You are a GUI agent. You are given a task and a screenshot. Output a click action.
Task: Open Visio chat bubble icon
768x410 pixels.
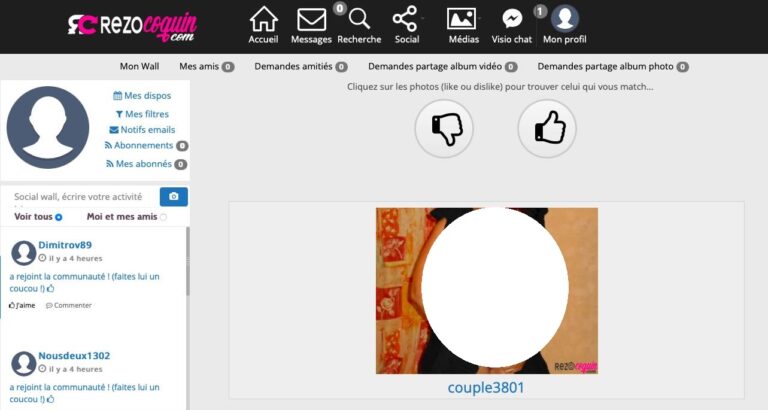(x=512, y=19)
